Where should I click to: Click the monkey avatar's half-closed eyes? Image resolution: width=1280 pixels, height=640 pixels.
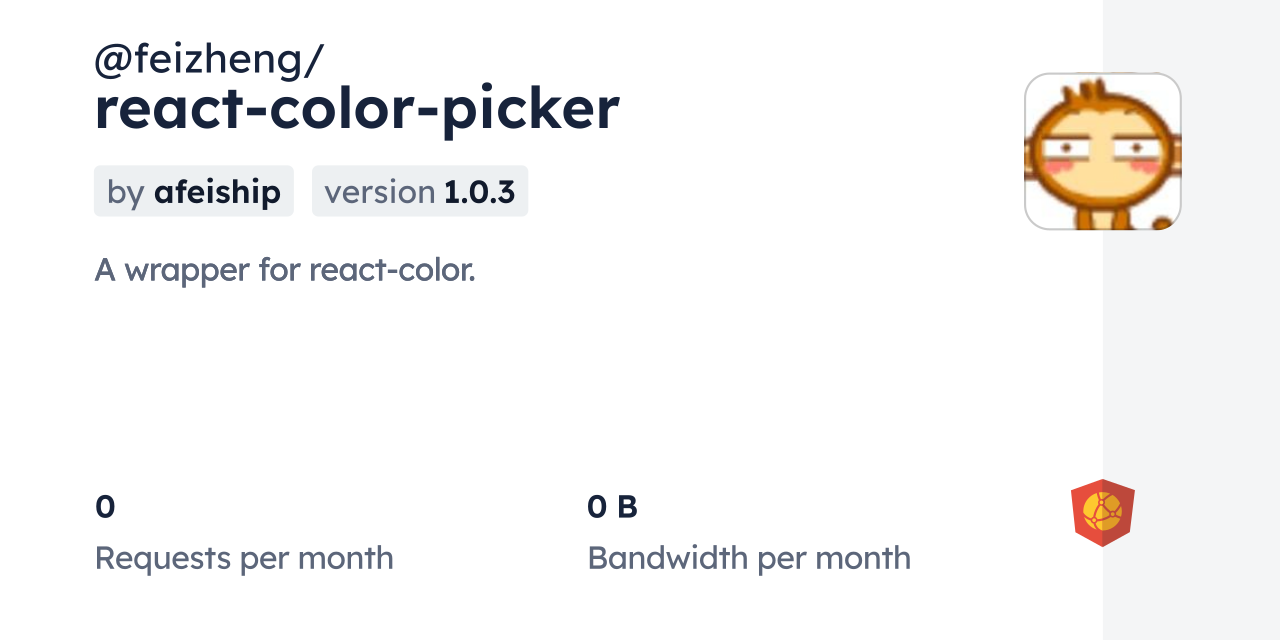pyautogui.click(x=1102, y=151)
